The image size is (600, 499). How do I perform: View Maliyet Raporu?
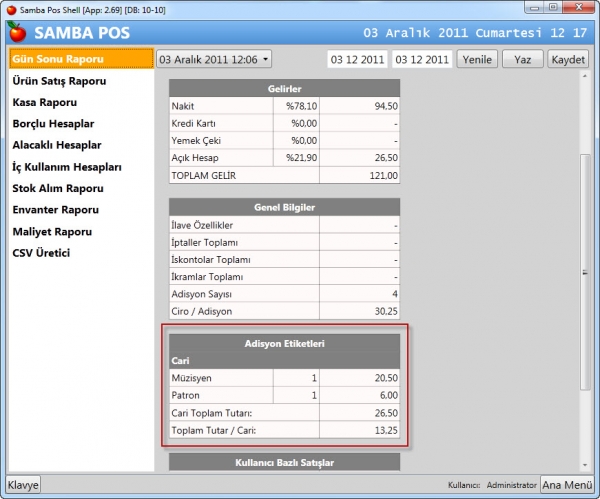tap(52, 232)
